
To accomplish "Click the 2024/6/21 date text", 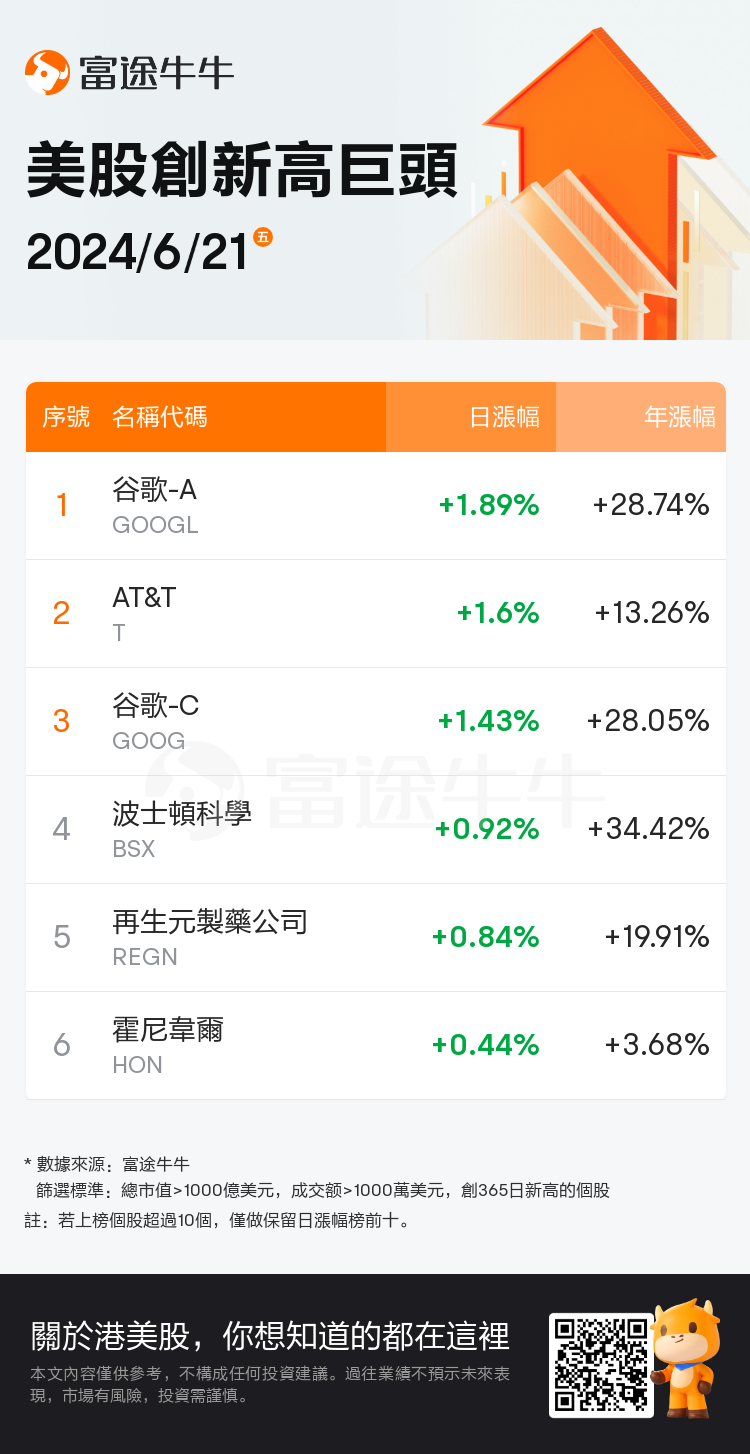I will pos(137,252).
